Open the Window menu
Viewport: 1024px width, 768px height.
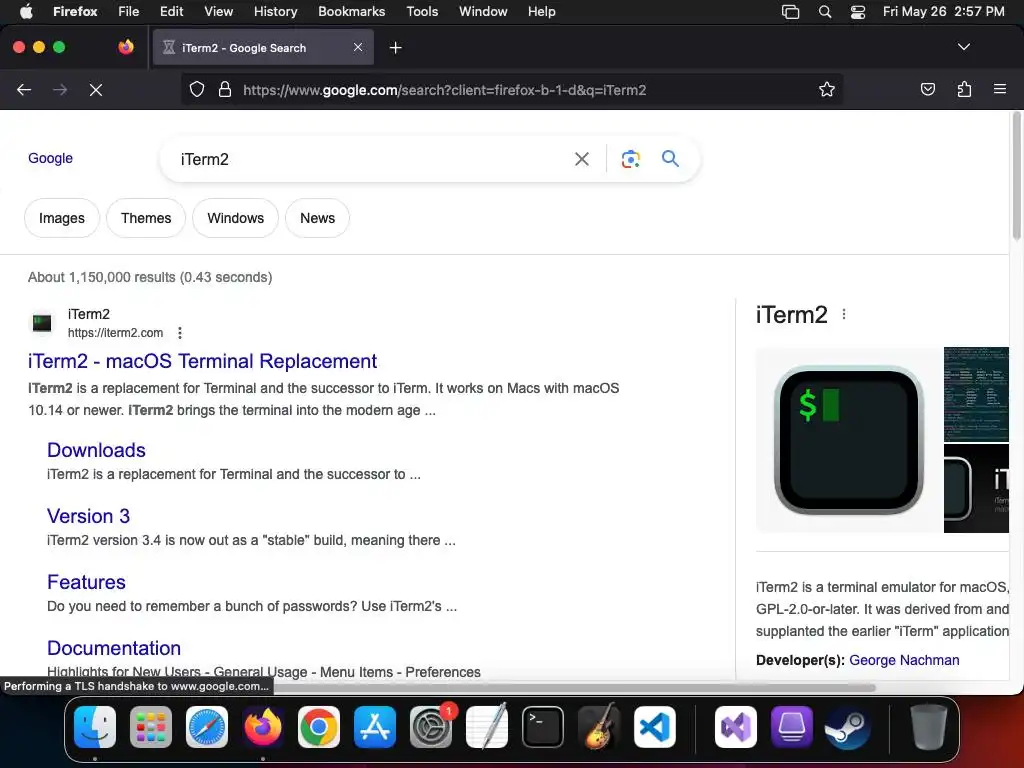click(483, 11)
